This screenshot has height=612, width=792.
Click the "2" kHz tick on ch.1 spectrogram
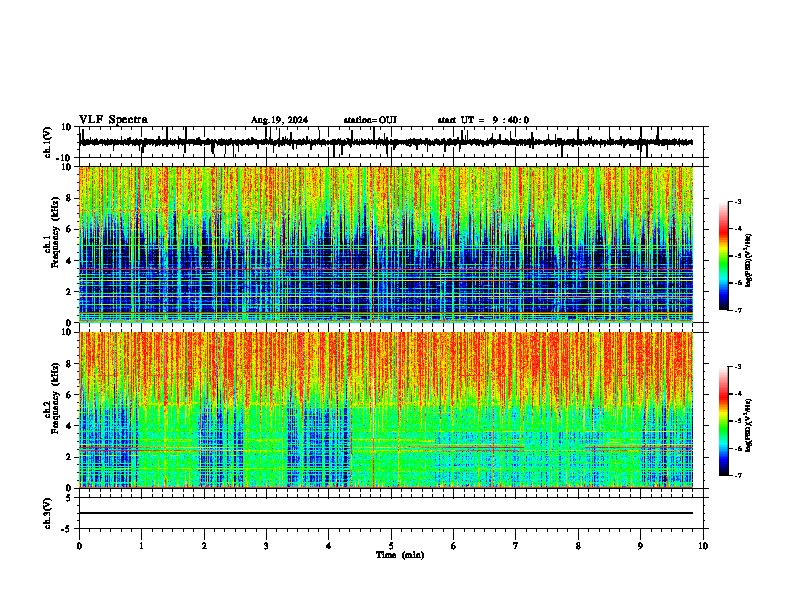coord(69,291)
